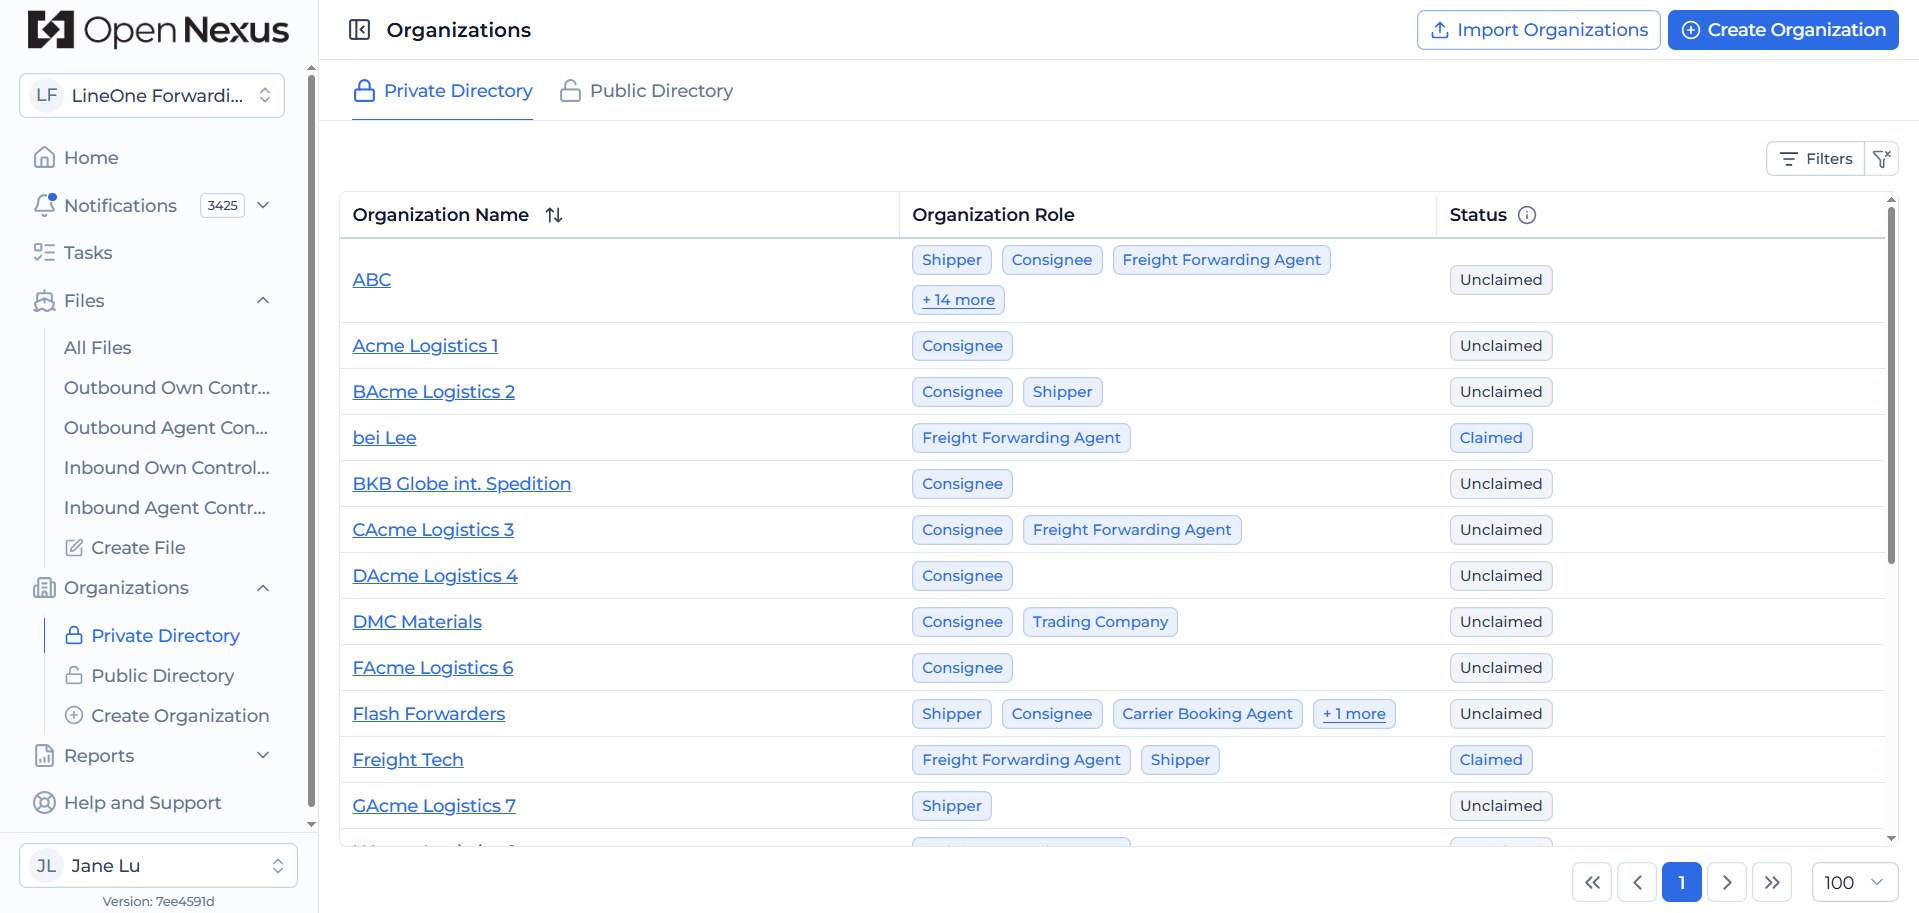
Task: Expand the Reports section chevron
Action: [263, 756]
